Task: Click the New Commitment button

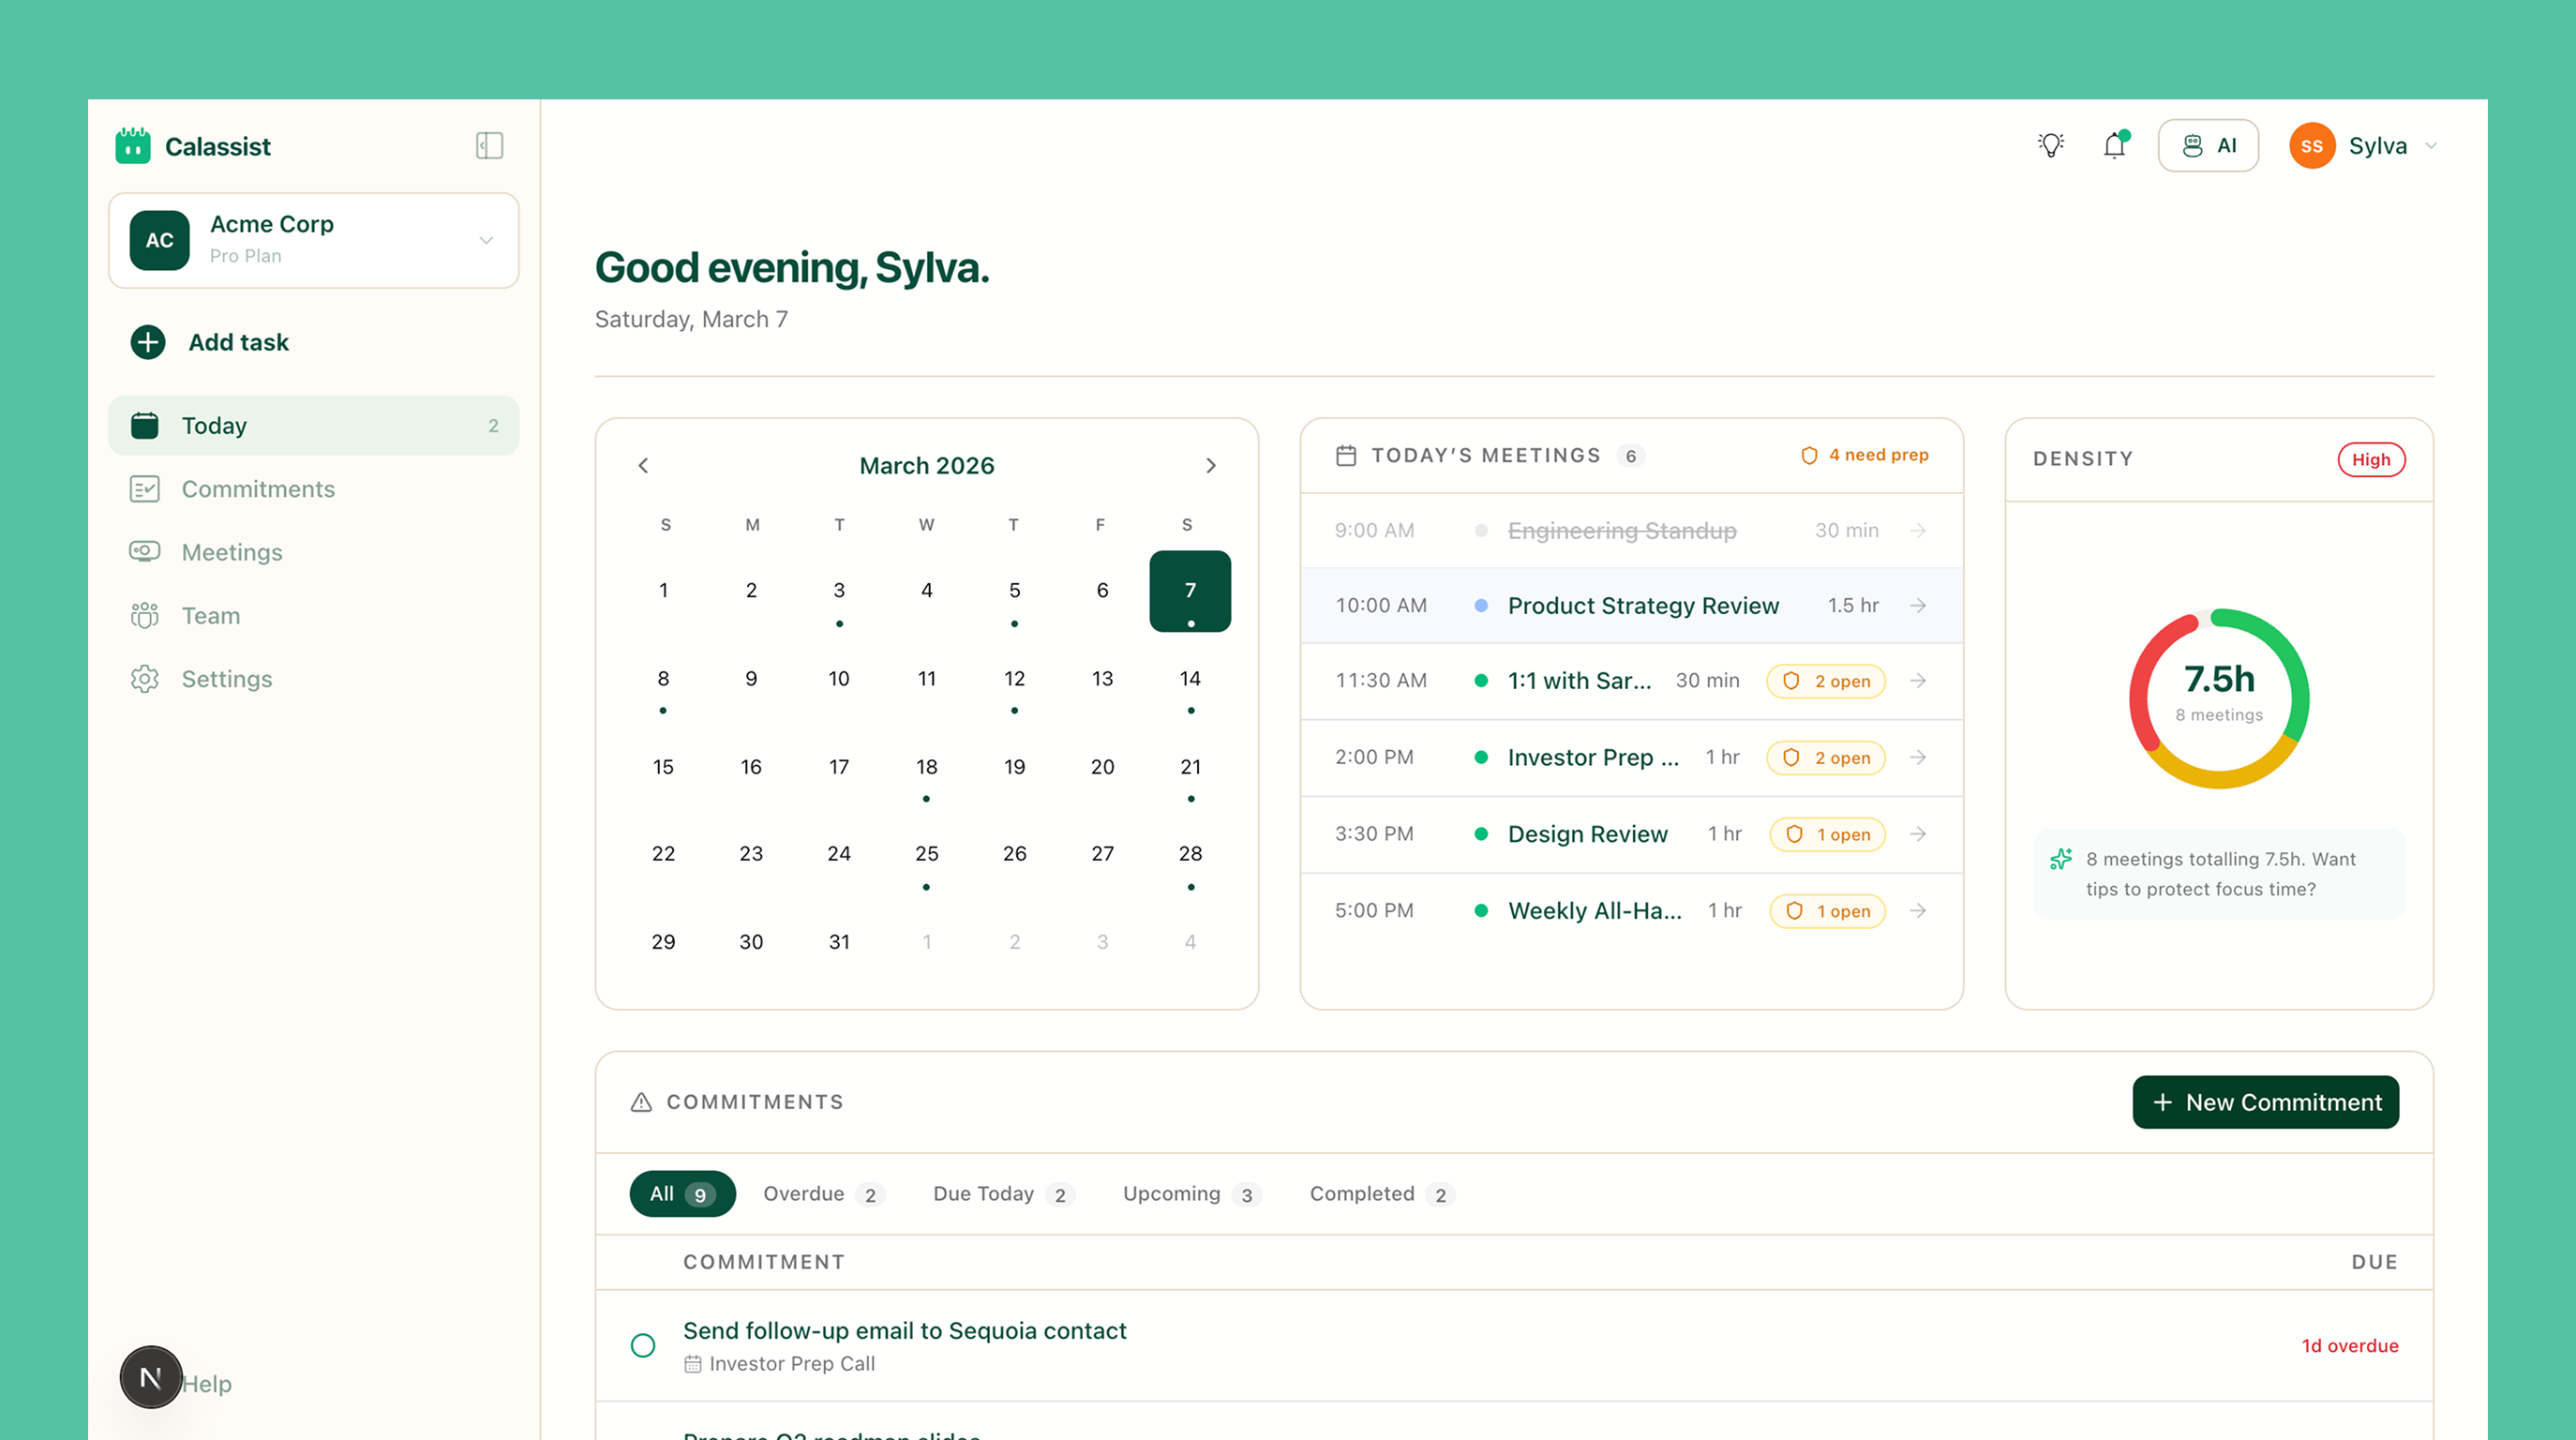Action: tap(2265, 1102)
